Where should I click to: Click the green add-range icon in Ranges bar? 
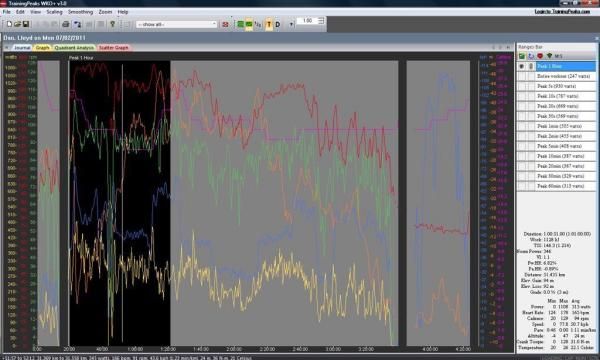[522, 56]
